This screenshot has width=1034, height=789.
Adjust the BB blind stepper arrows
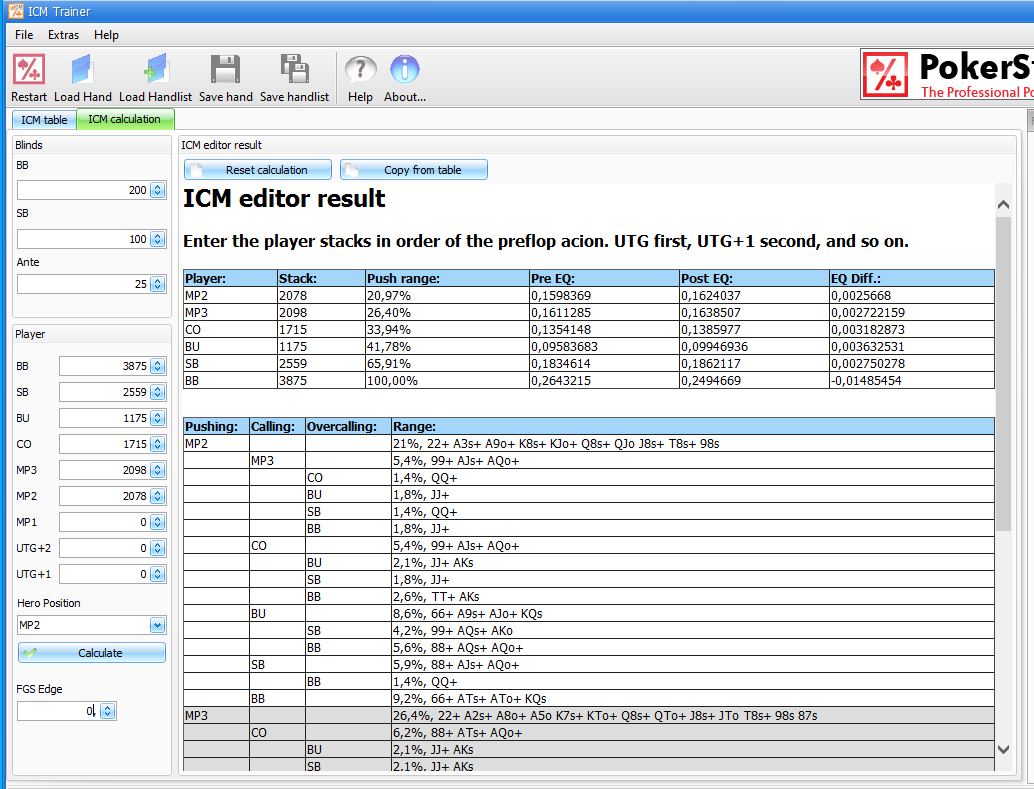click(x=158, y=190)
